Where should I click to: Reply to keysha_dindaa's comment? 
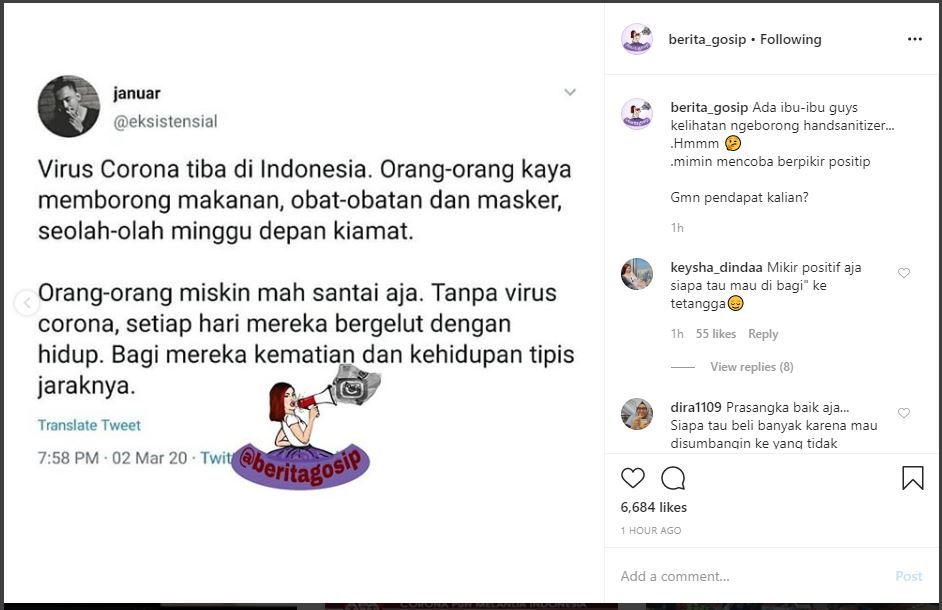763,334
